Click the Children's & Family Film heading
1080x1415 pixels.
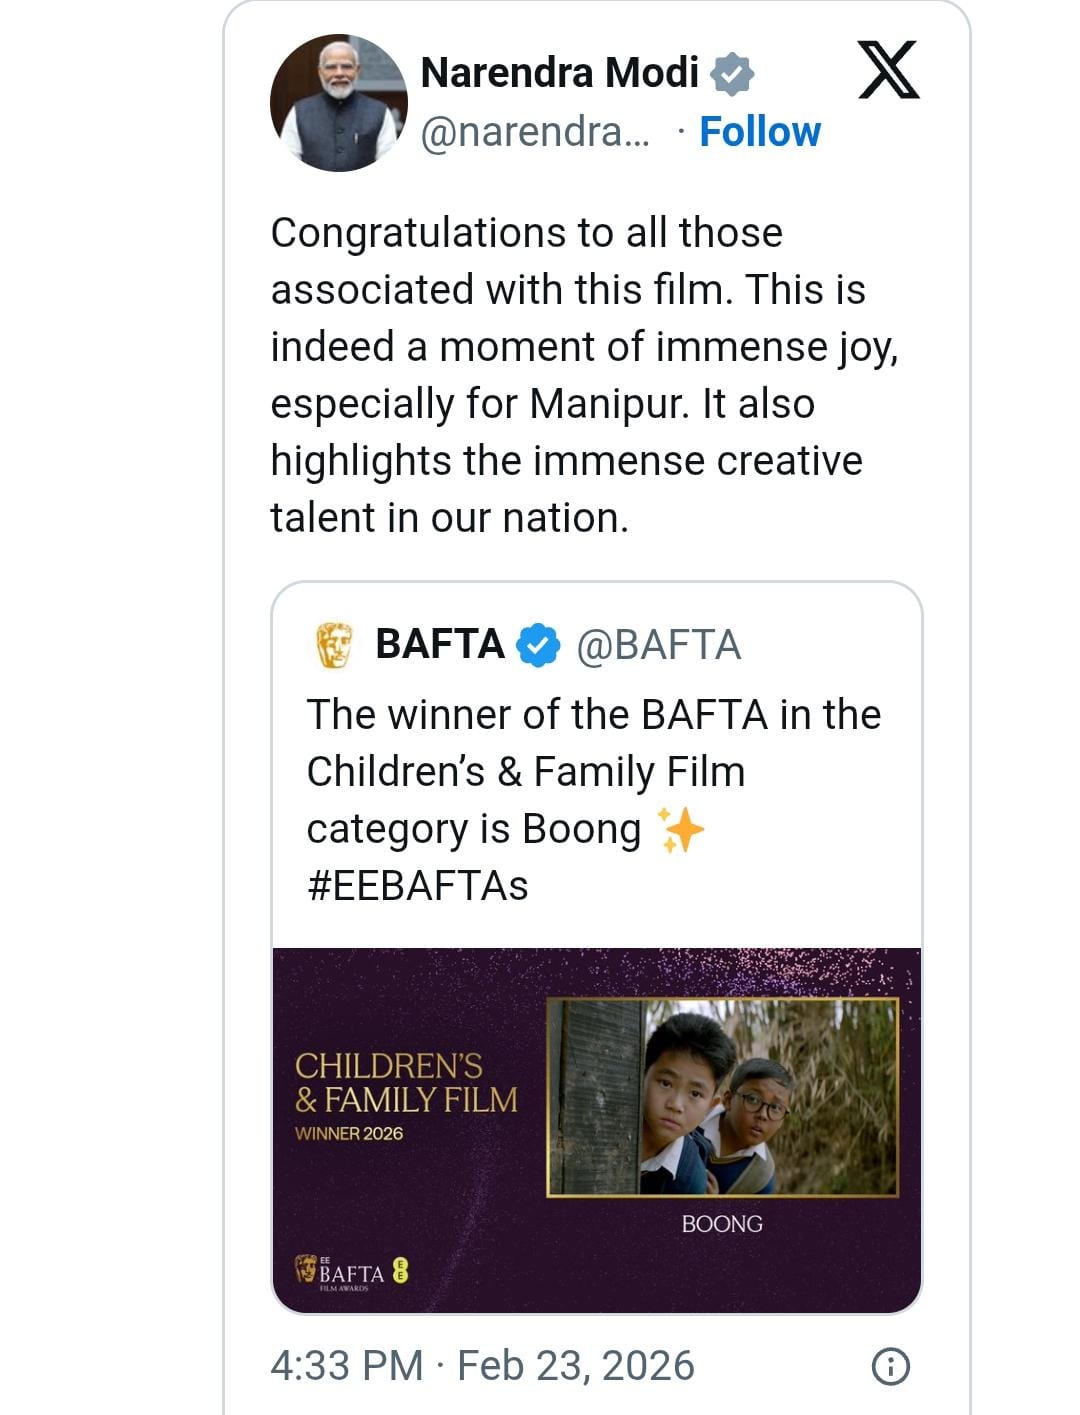click(405, 1083)
